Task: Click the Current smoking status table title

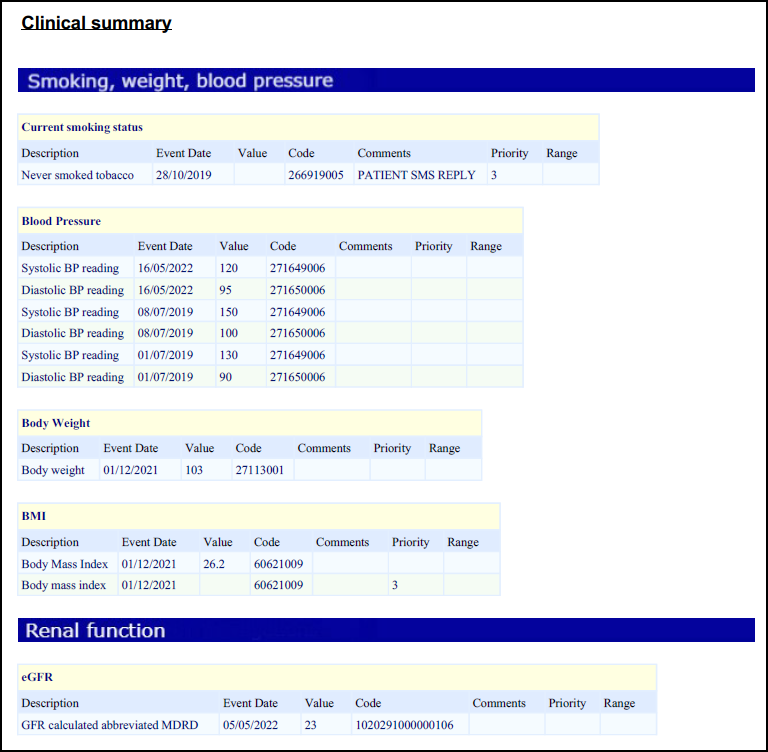Action: 82,128
